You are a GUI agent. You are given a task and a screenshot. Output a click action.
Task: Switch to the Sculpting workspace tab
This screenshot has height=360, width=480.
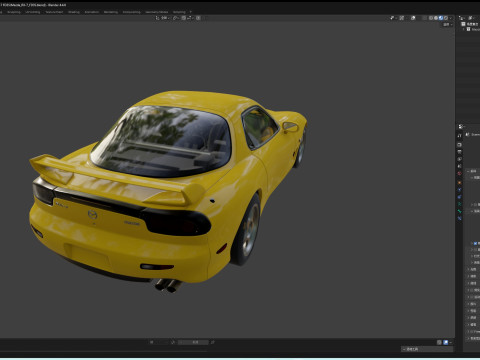14,12
